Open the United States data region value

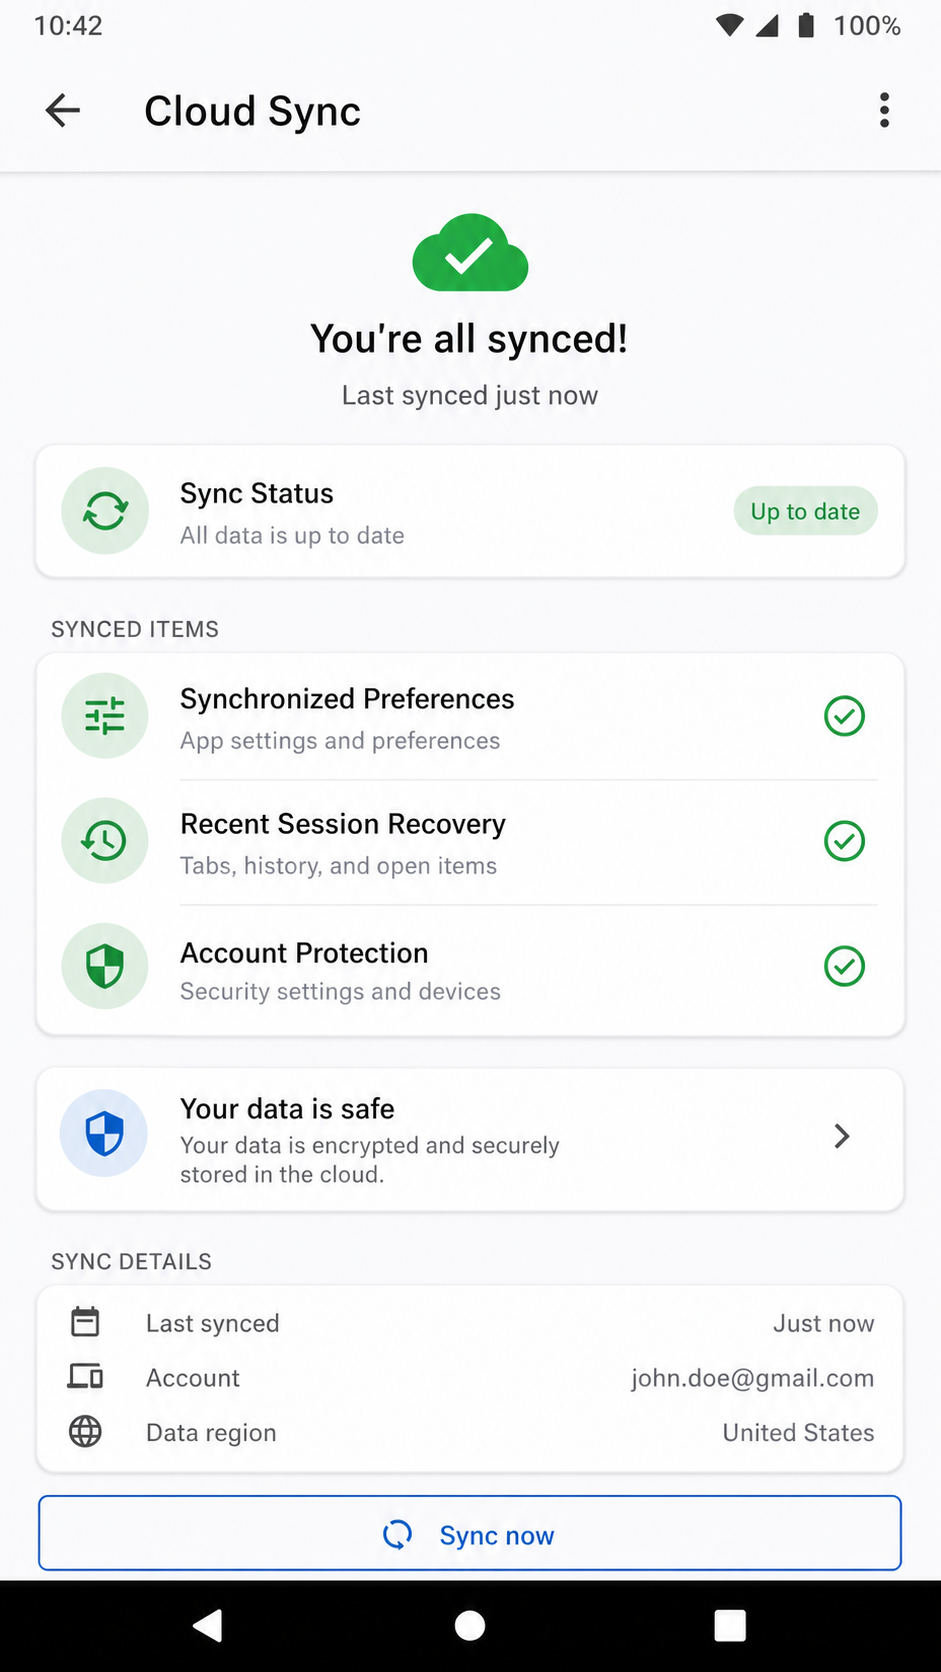799,1433
